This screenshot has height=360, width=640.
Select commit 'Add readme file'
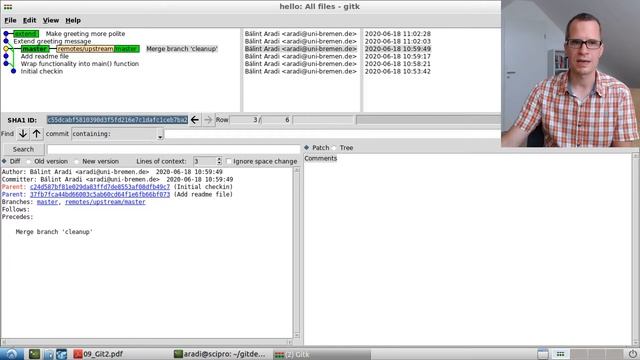[x=44, y=56]
